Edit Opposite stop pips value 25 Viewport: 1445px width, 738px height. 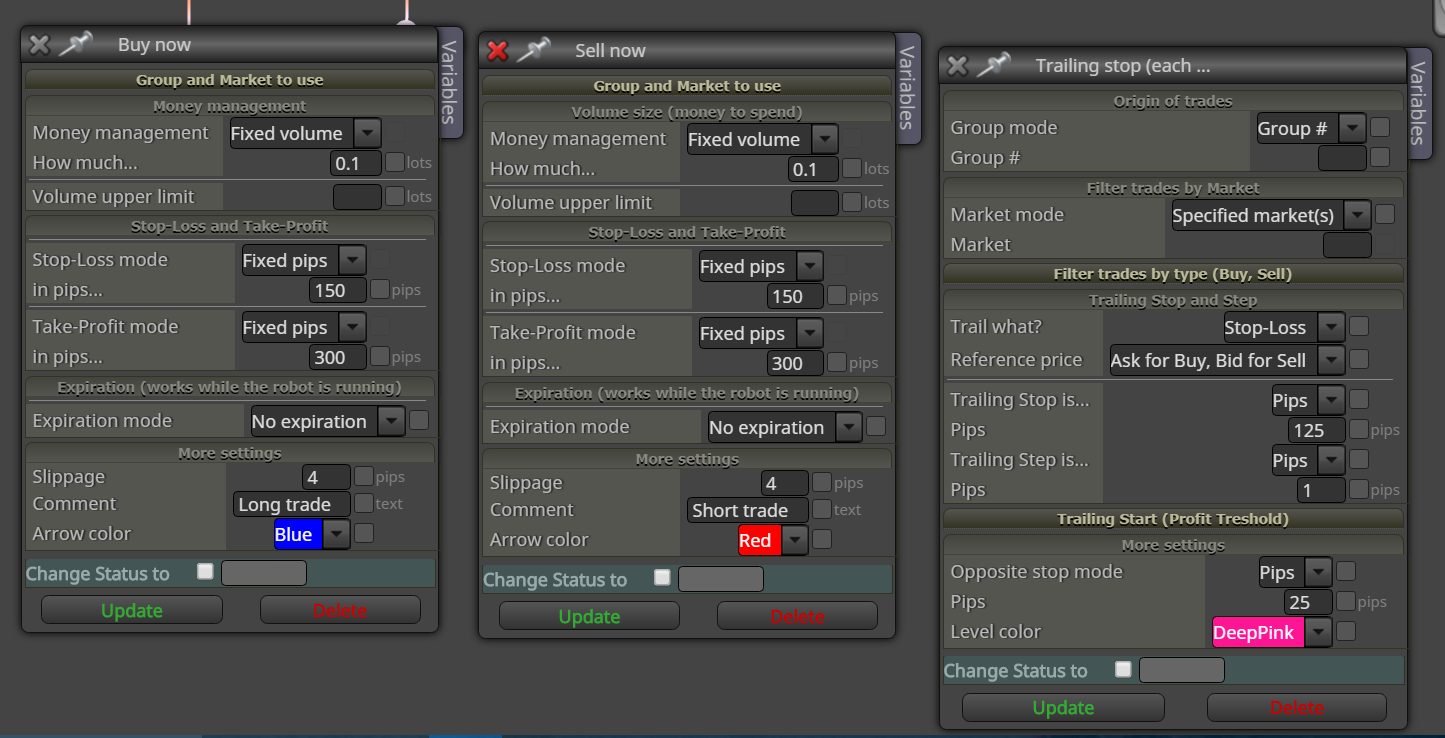[1309, 602]
